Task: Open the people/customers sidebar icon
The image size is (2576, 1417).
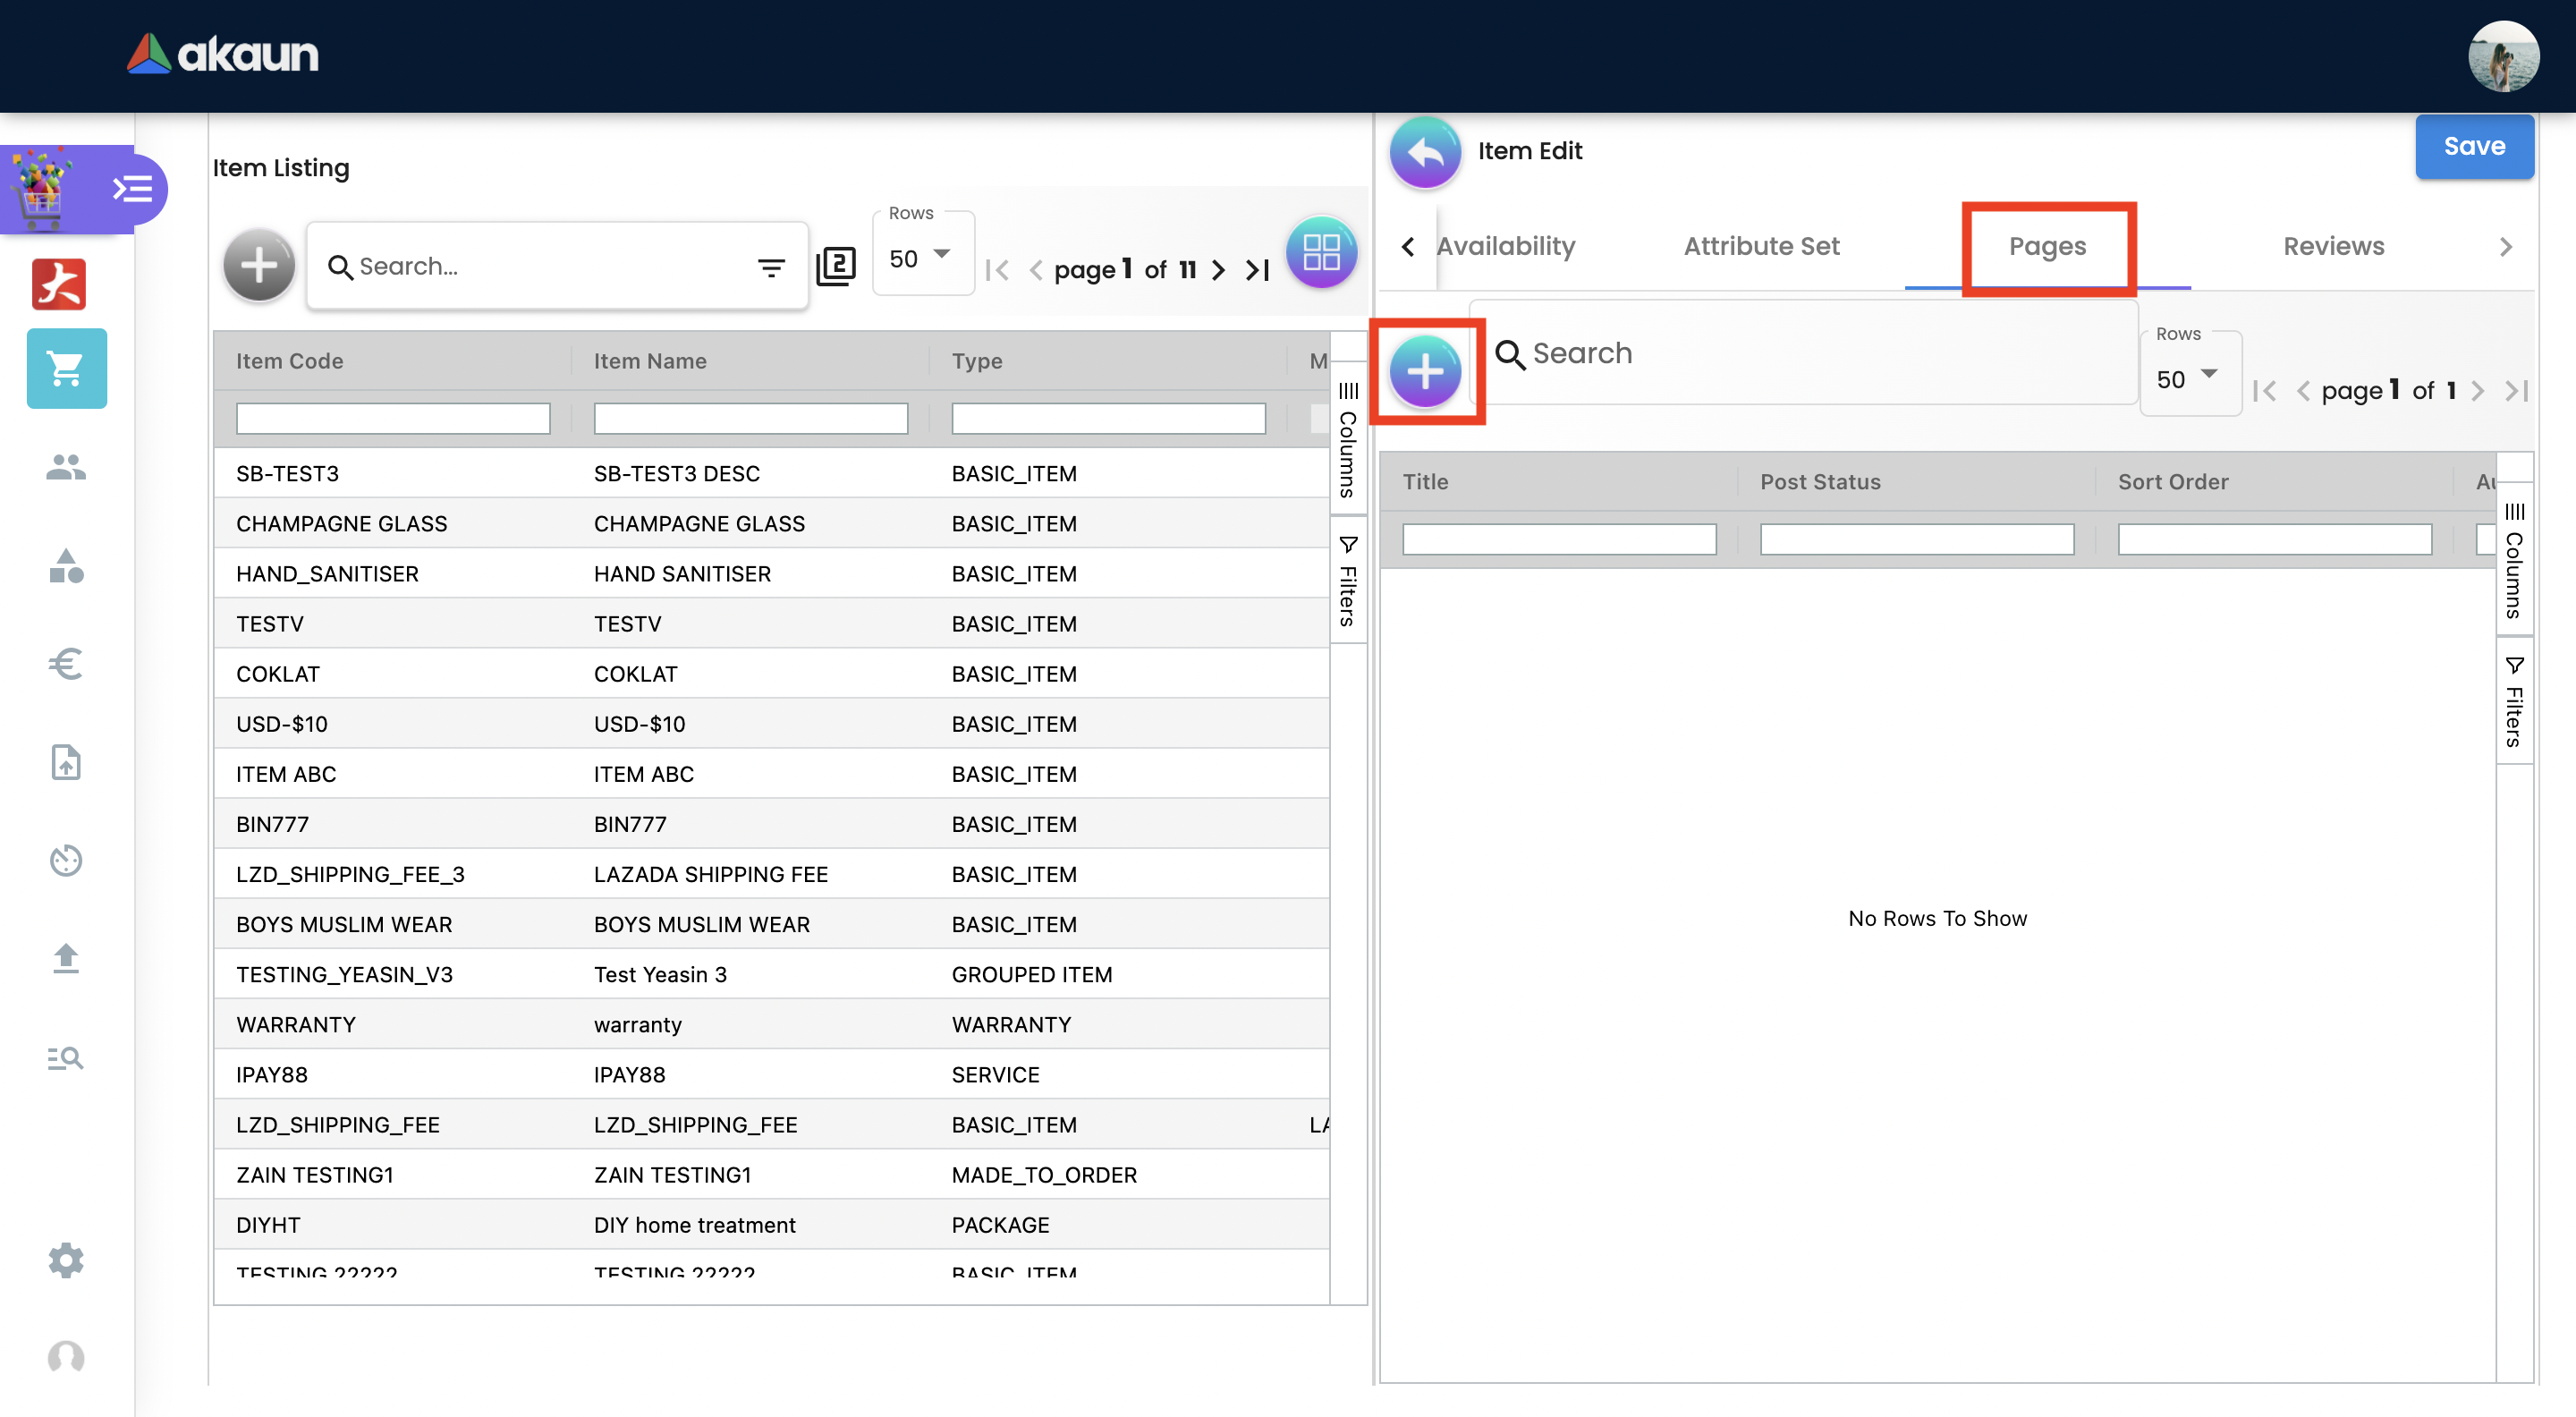Action: (x=66, y=467)
